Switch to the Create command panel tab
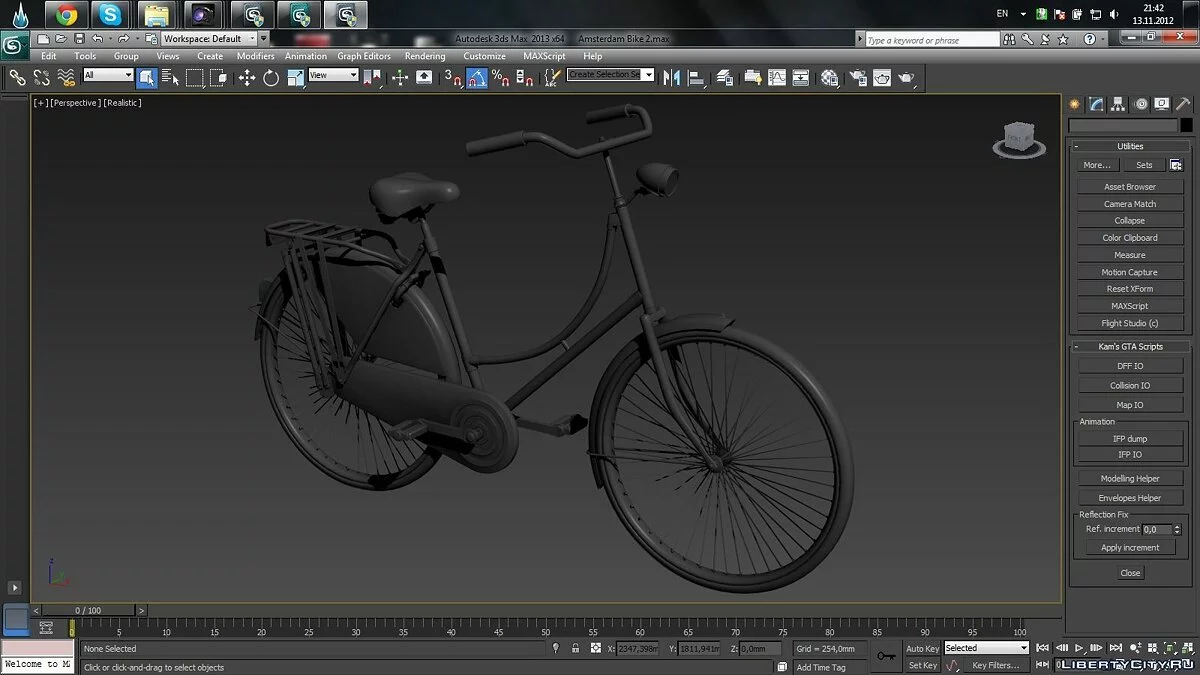Screen dimensions: 1200x675 point(1075,104)
